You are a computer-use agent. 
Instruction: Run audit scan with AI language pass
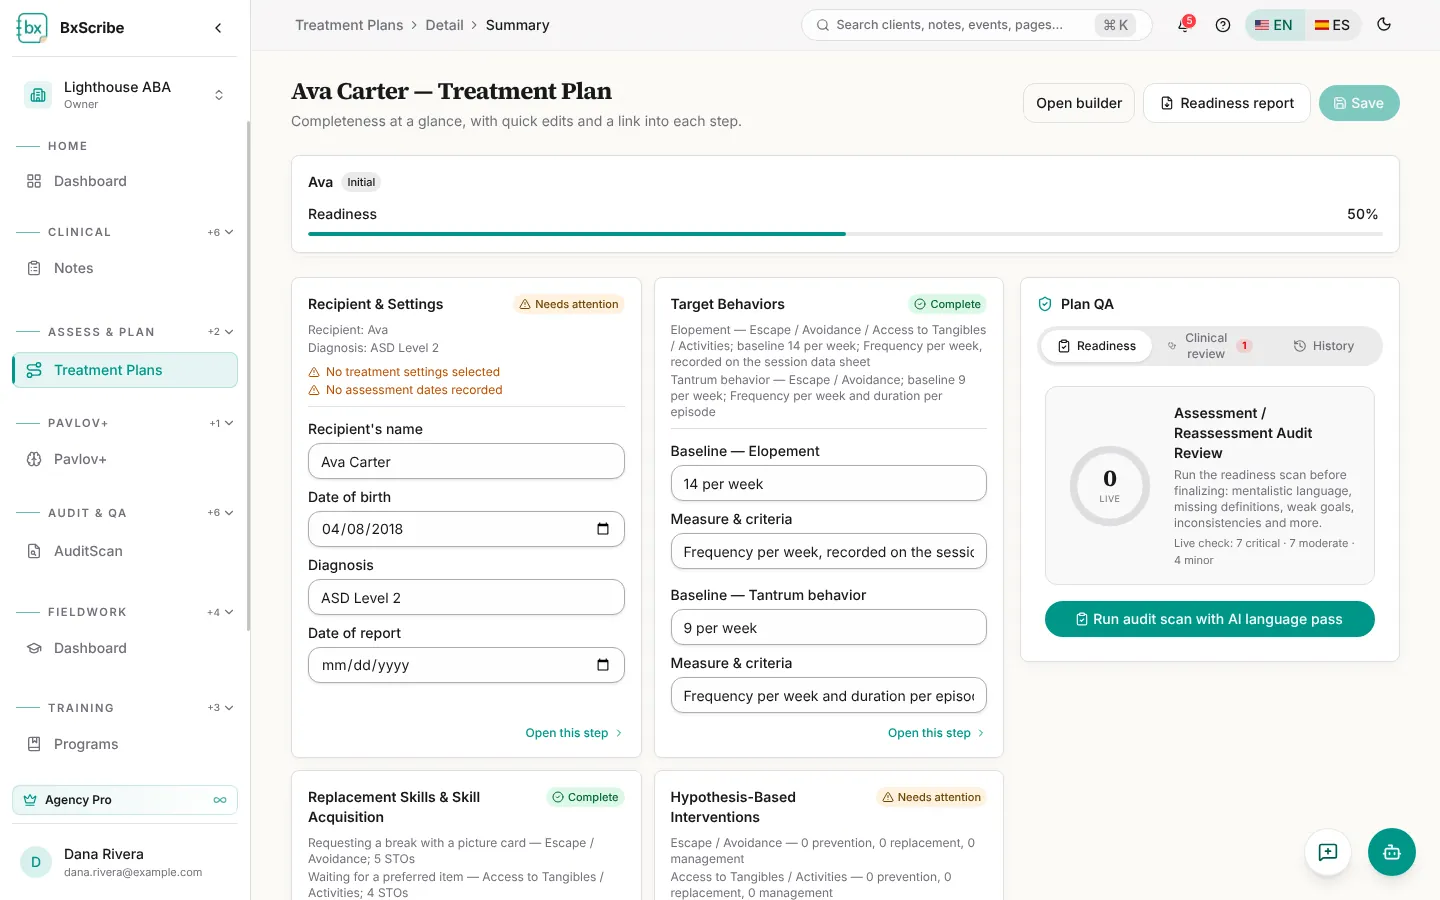click(x=1210, y=619)
